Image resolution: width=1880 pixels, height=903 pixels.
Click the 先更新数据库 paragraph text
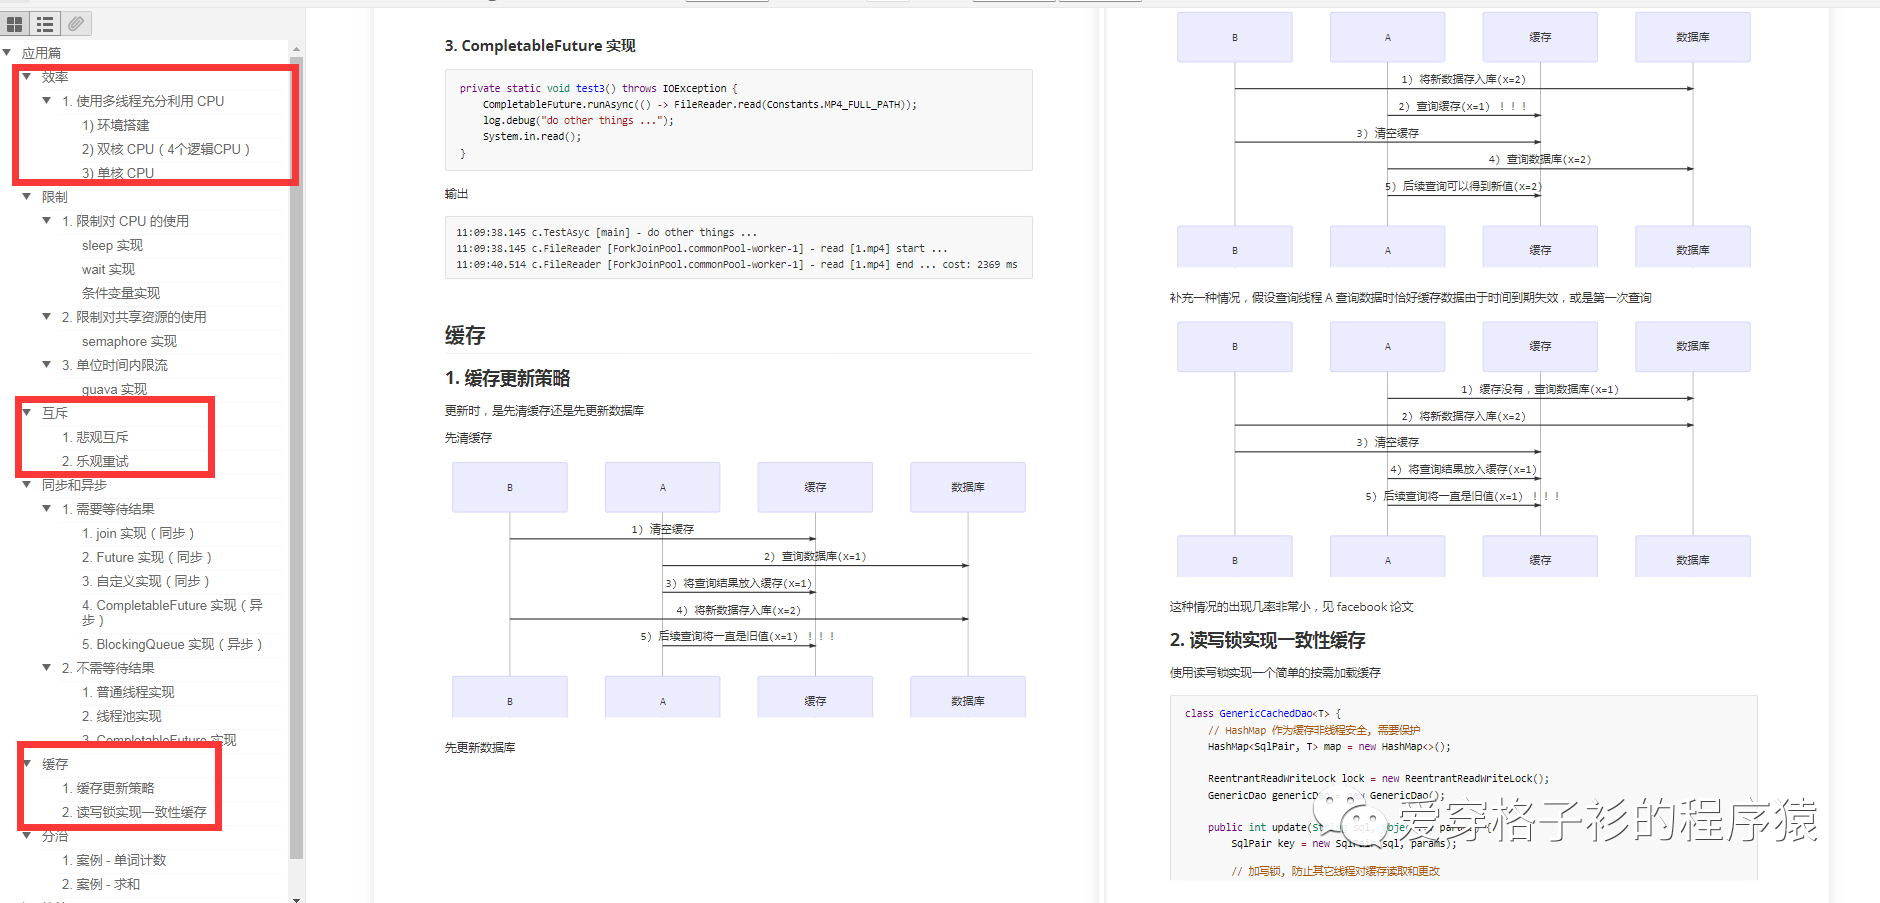pos(480,748)
